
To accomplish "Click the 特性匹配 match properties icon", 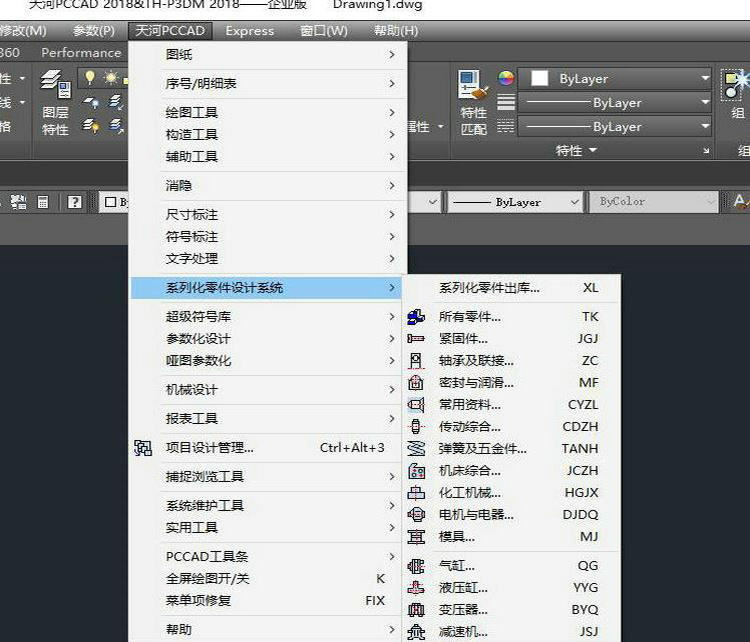I will [474, 102].
